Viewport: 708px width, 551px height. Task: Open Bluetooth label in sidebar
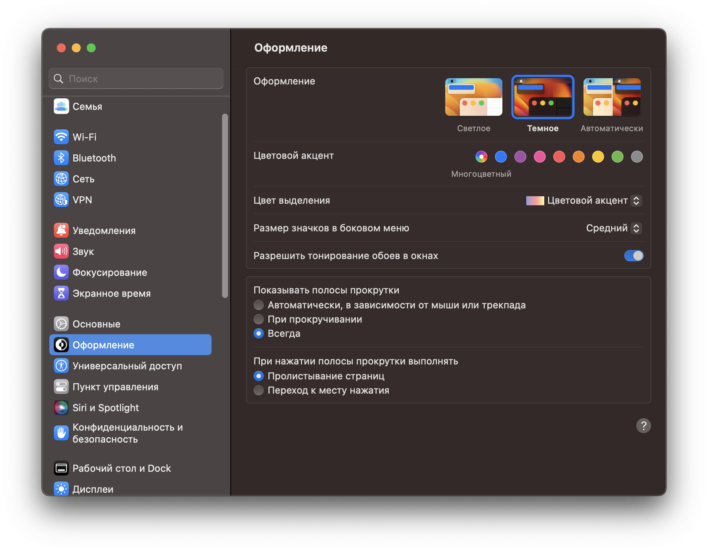pos(94,158)
